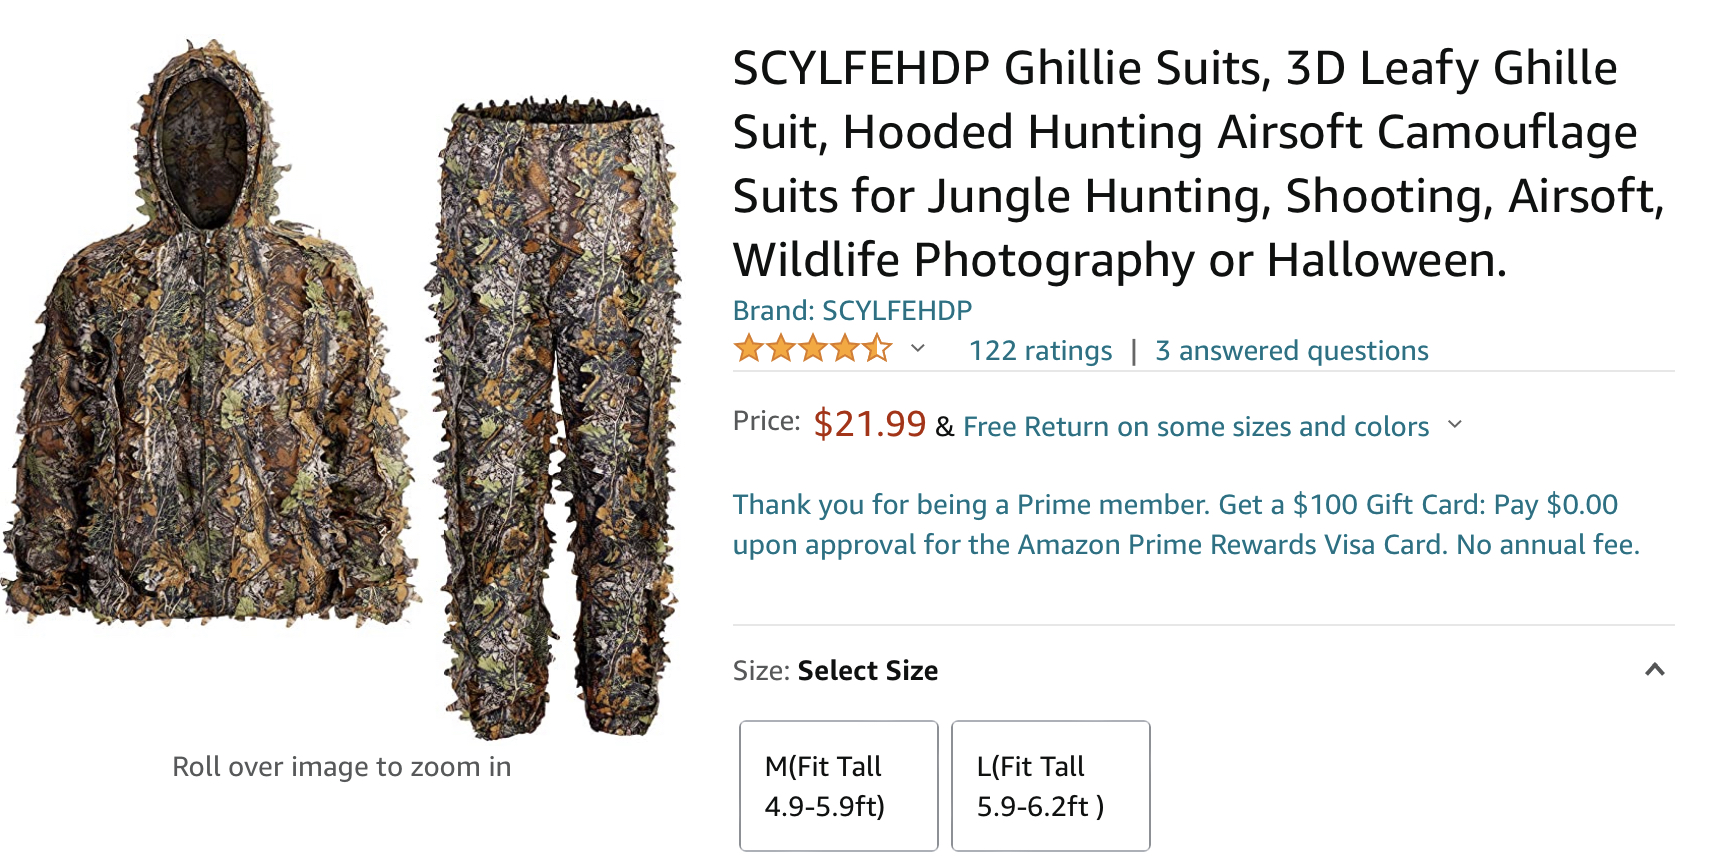
Task: Click the camouflage pants image
Action: pyautogui.click(x=555, y=420)
